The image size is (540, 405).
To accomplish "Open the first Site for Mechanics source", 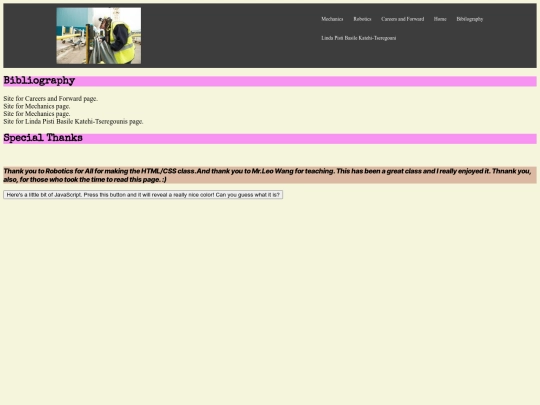I will click(37, 106).
